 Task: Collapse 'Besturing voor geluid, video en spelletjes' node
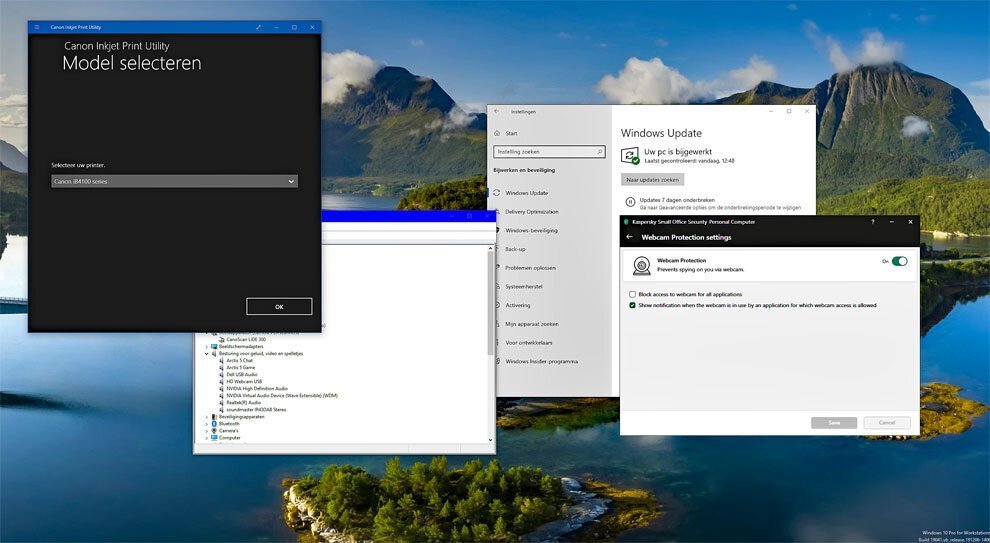coord(206,354)
